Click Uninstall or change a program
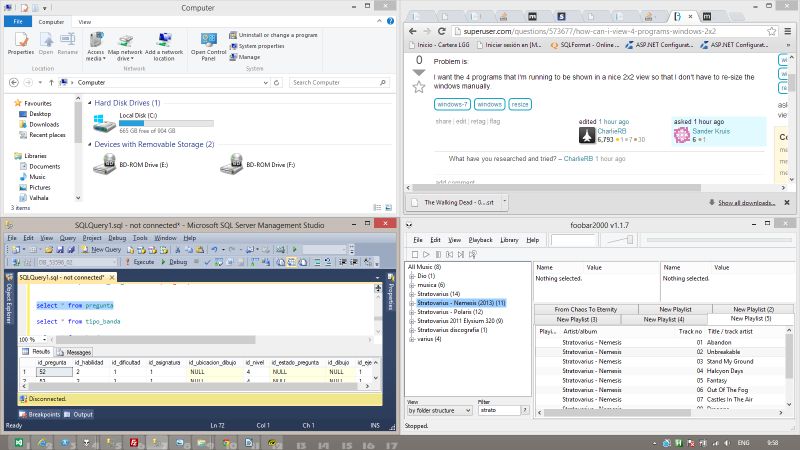This screenshot has width=800, height=450. (273, 35)
